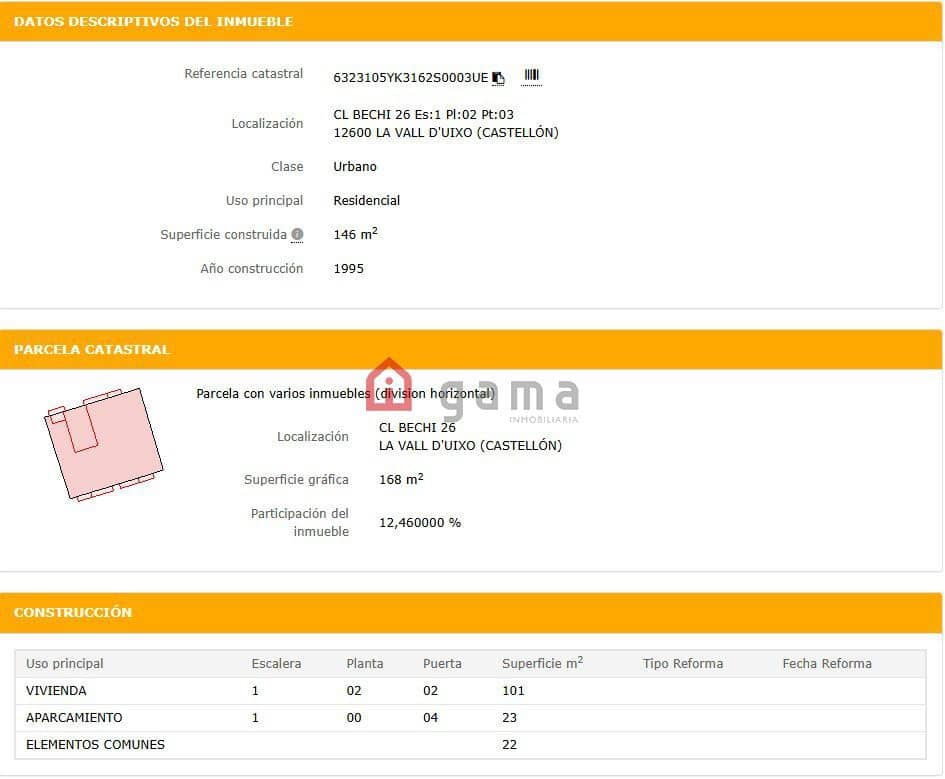Click the gama inmobiliaria house logo
Image resolution: width=945 pixels, height=779 pixels.
pyautogui.click(x=388, y=388)
